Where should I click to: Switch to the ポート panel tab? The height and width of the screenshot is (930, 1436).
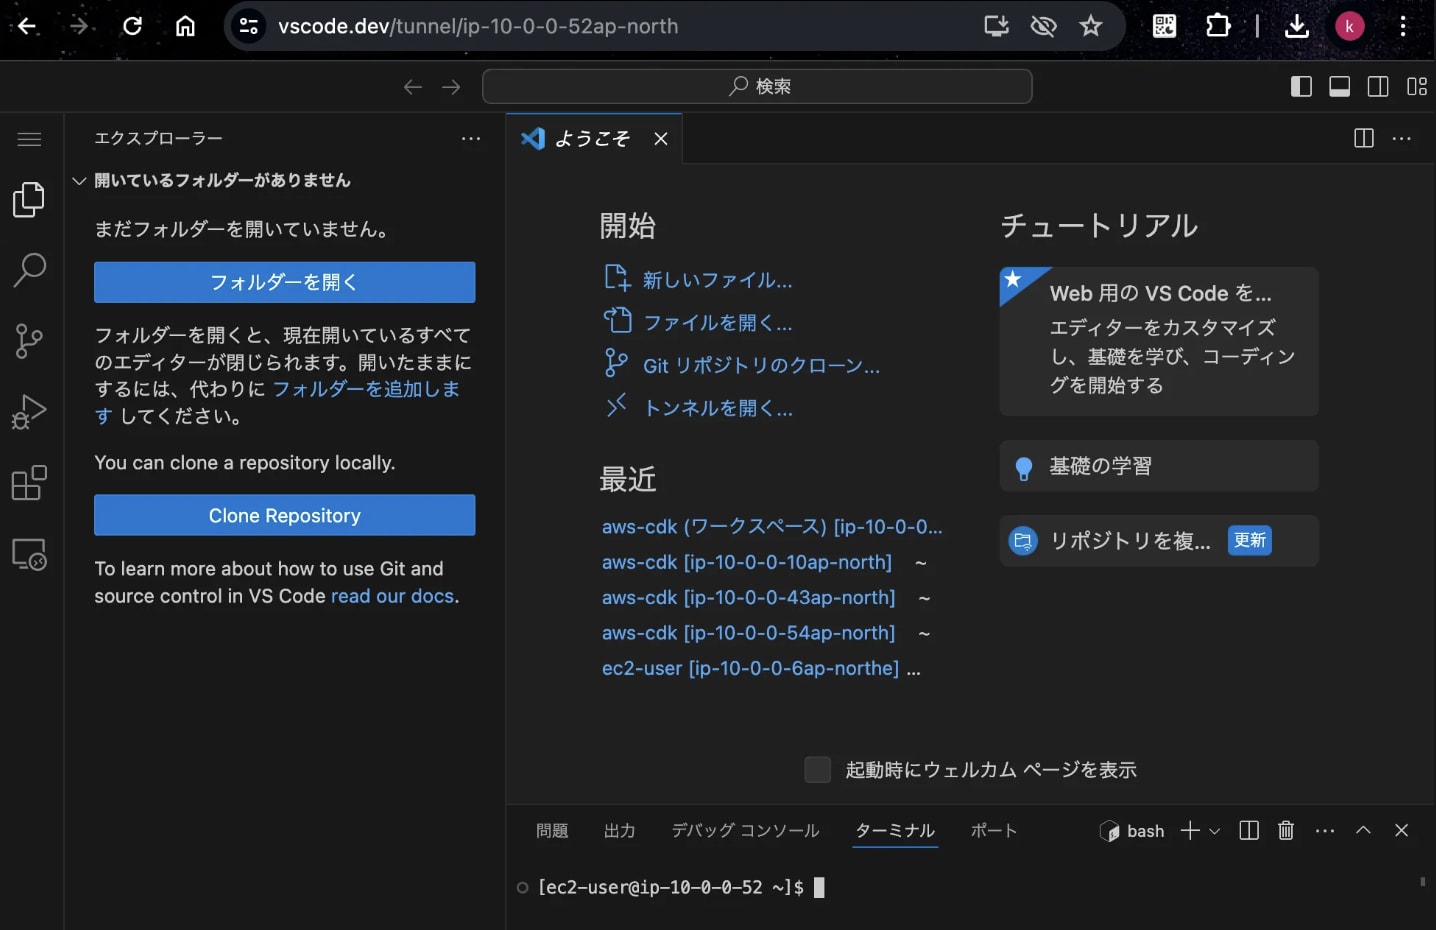pos(993,830)
